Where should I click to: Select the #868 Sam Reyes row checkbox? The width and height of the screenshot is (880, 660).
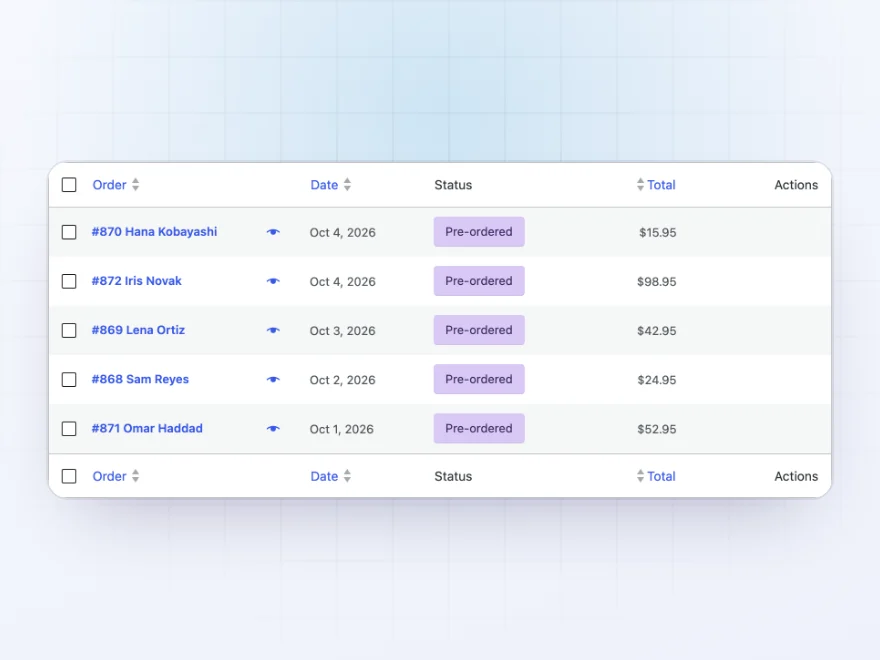tap(69, 379)
